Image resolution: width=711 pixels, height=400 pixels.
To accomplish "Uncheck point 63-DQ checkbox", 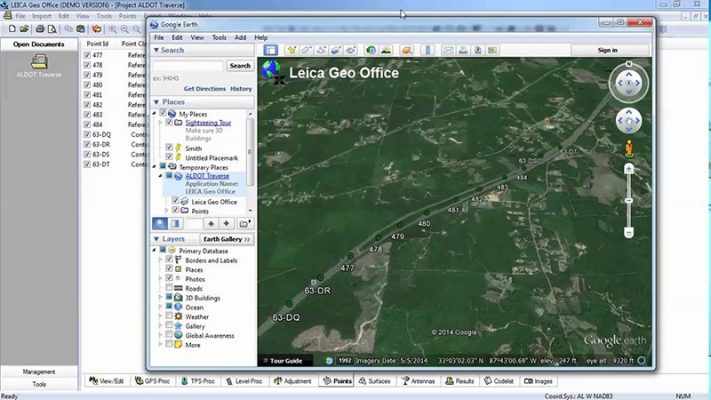I will point(87,135).
